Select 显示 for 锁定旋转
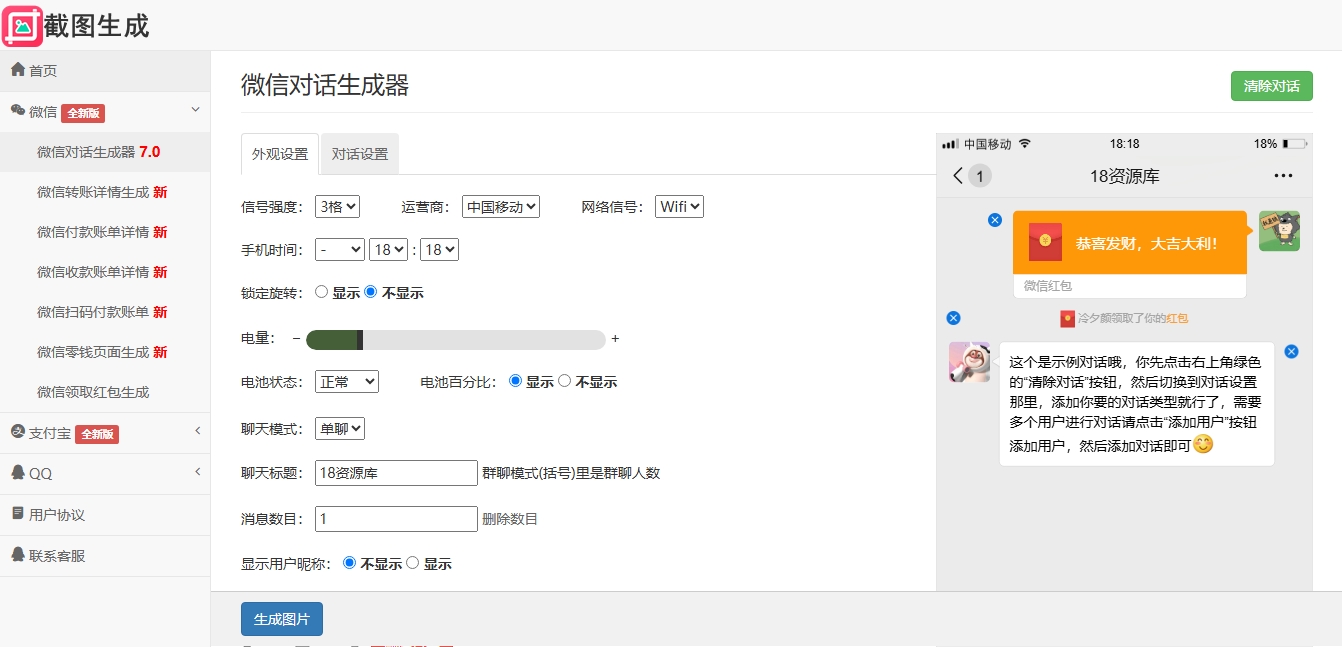Image resolution: width=1342 pixels, height=647 pixels. click(x=322, y=292)
